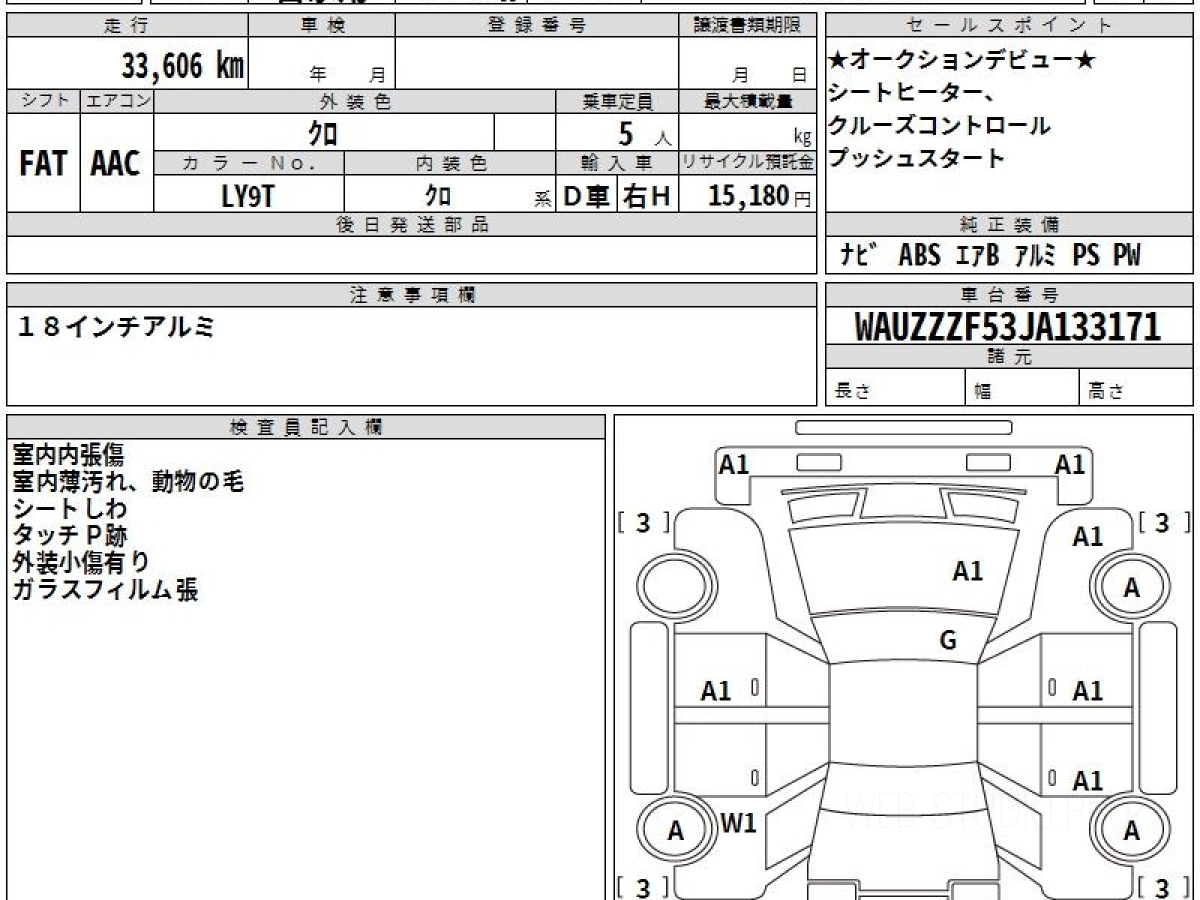The width and height of the screenshot is (1200, 900).
Task: Click the シフト header cell
Action: coord(43,101)
